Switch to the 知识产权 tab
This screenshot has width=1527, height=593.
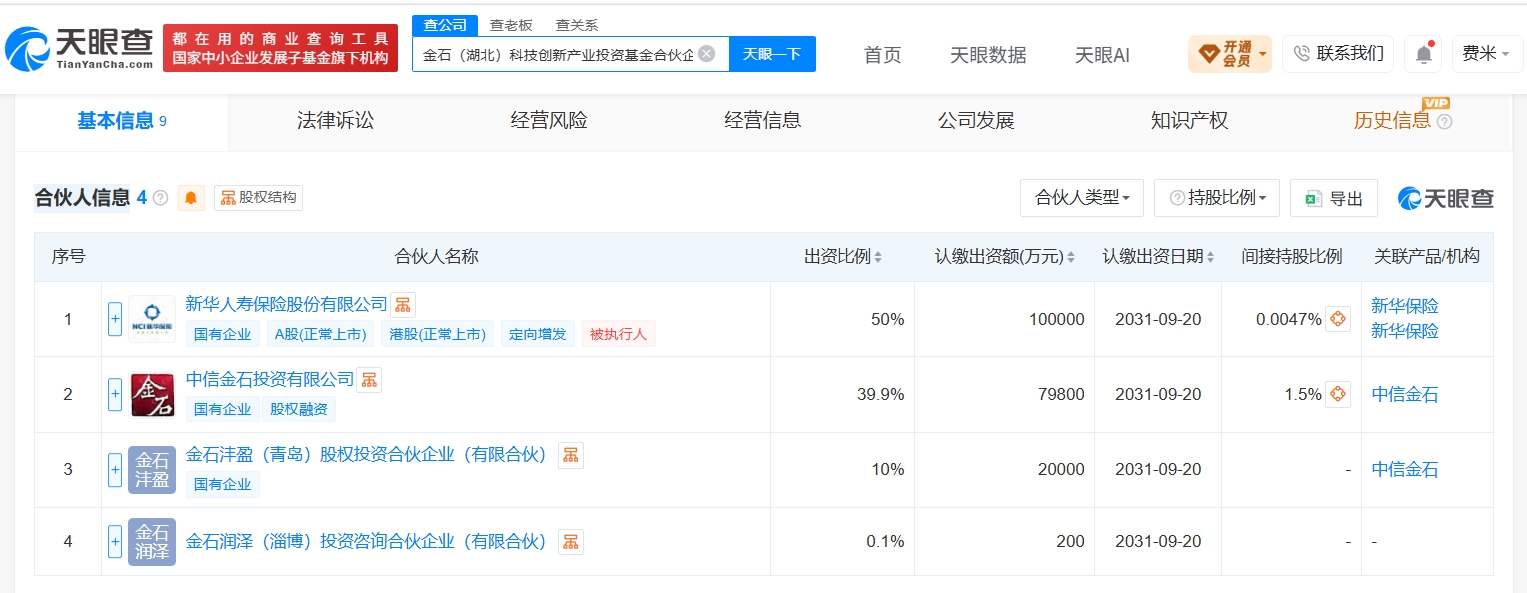(x=1190, y=121)
